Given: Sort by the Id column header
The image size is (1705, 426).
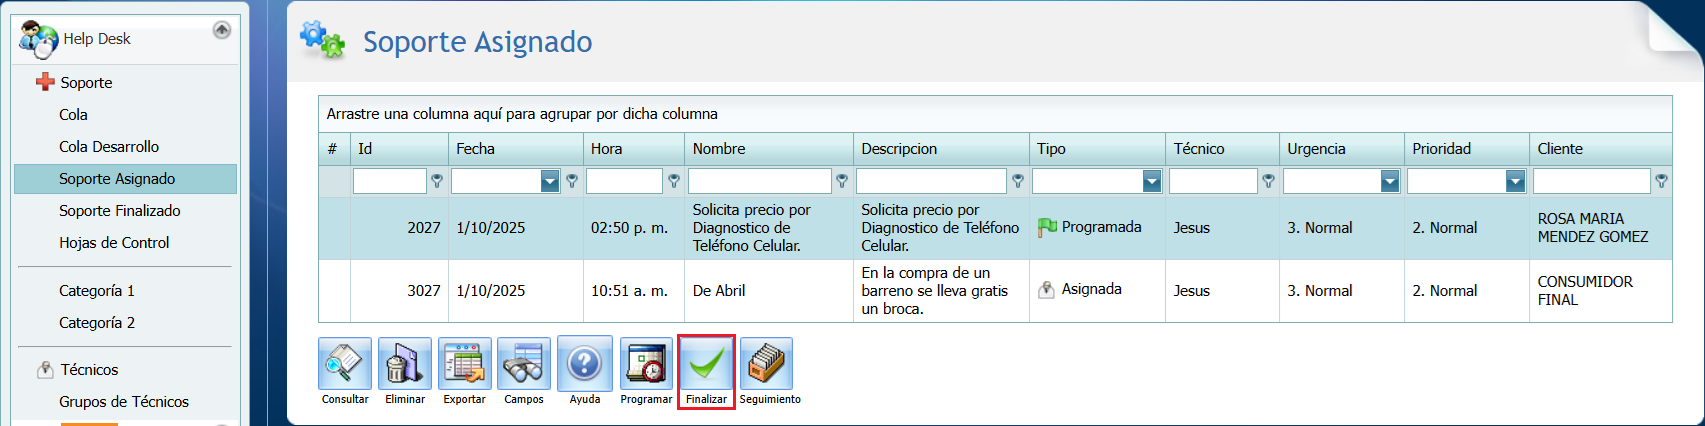Looking at the screenshot, I should coord(399,149).
